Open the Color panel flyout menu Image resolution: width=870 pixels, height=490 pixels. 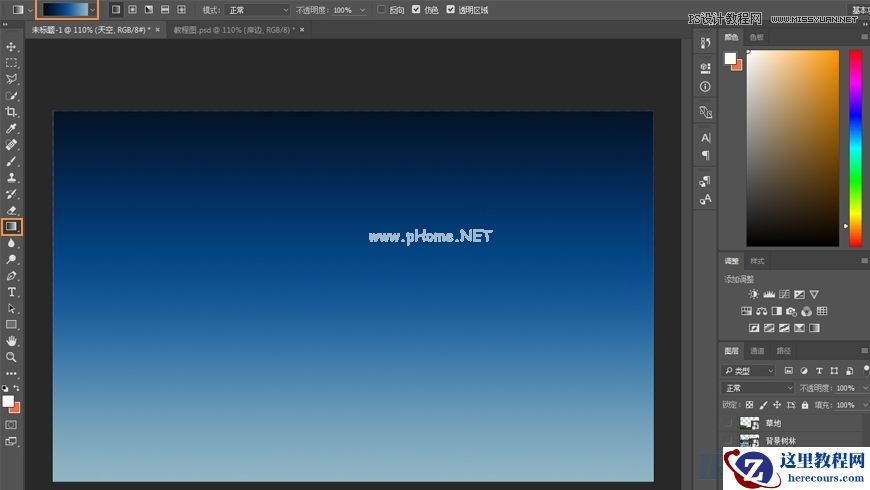pos(864,37)
